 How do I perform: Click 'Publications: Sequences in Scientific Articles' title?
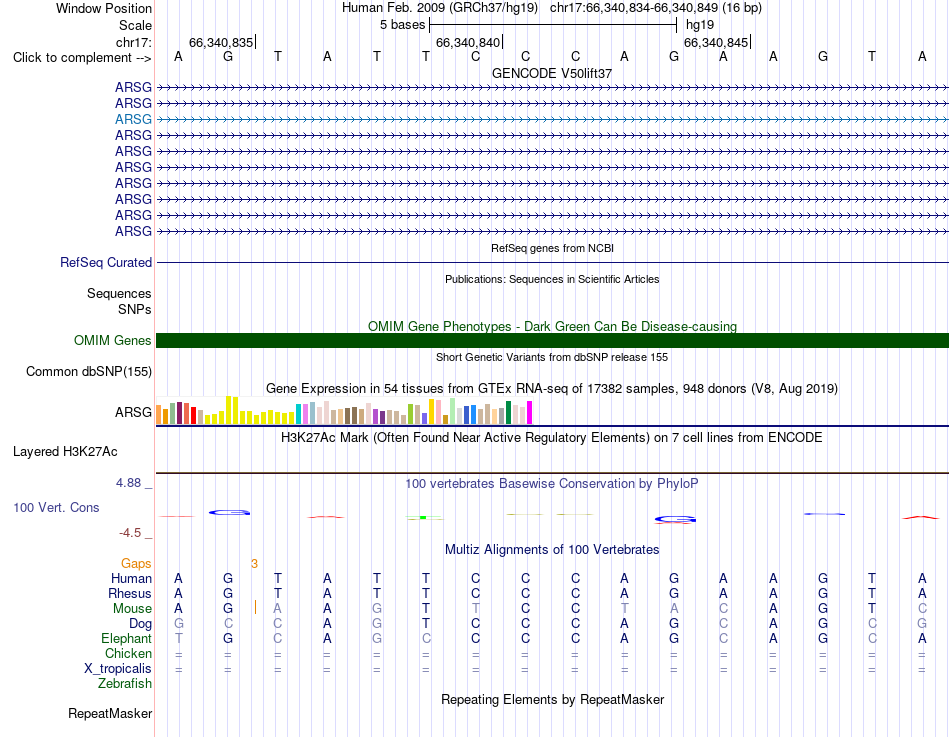point(552,279)
